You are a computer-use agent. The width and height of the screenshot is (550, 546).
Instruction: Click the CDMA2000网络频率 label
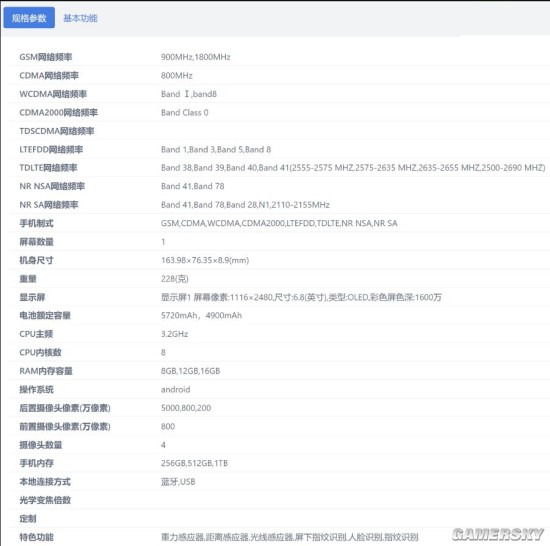coord(59,113)
